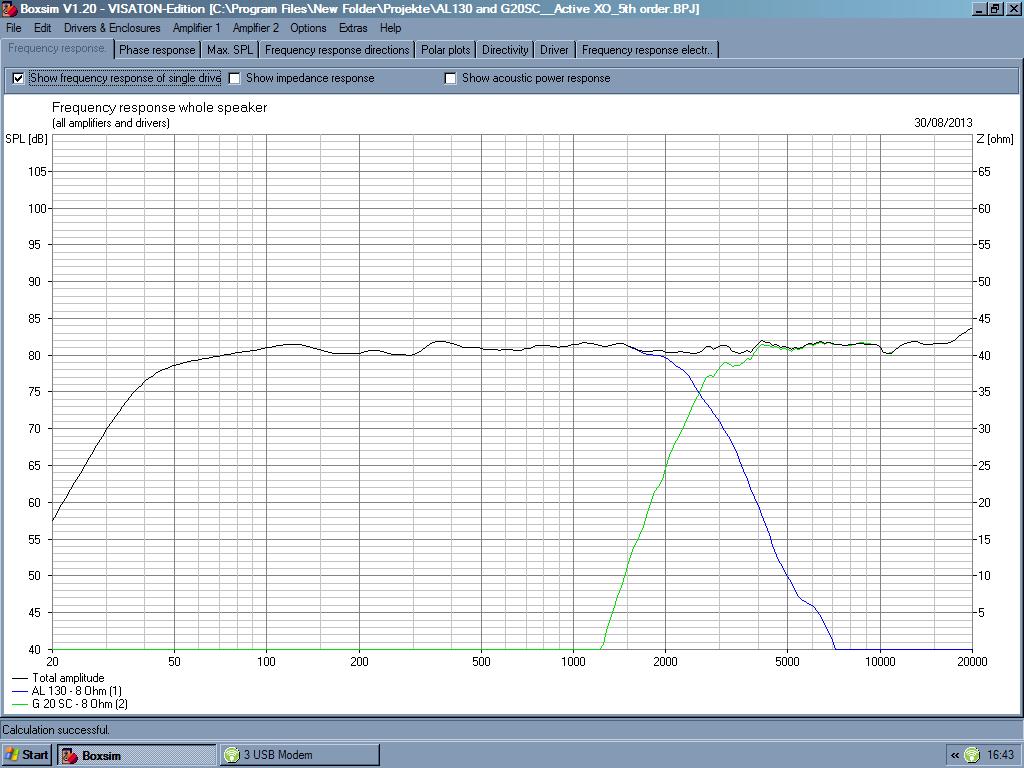Enable Show impedance response checkbox
This screenshot has height=768, width=1024.
234,78
